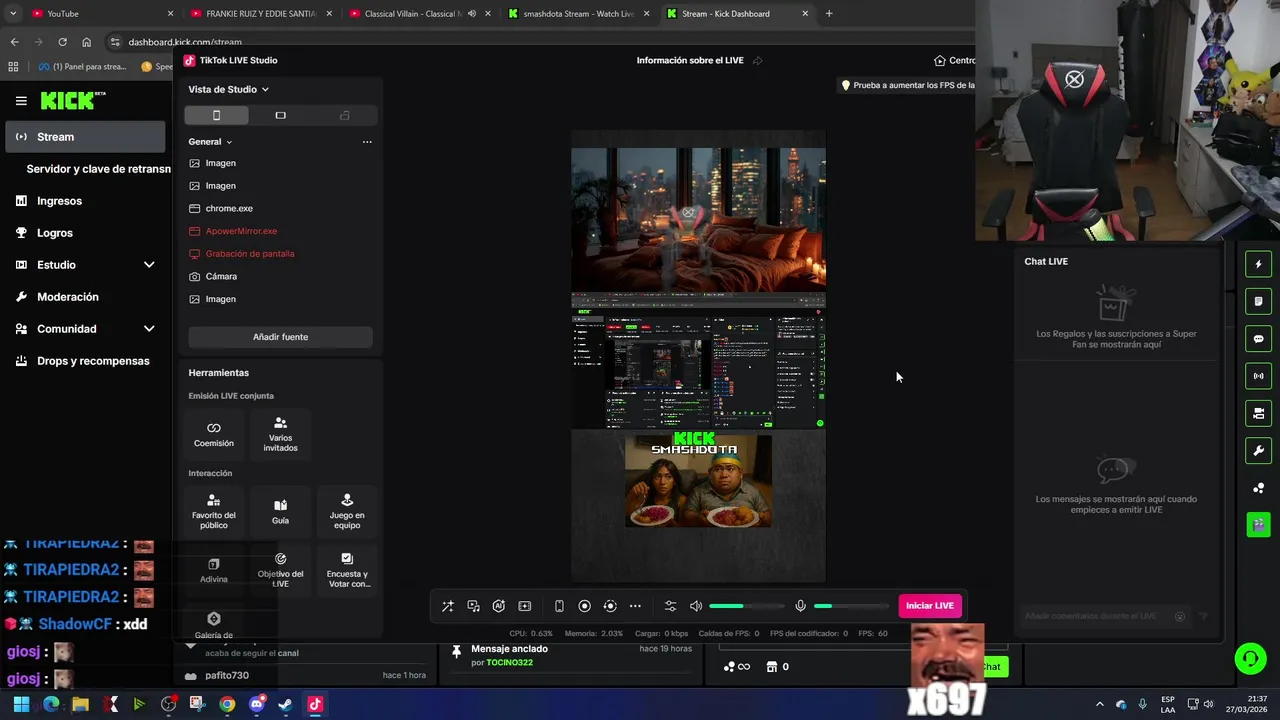Switch to smashdota Stream browser tab

579,14
